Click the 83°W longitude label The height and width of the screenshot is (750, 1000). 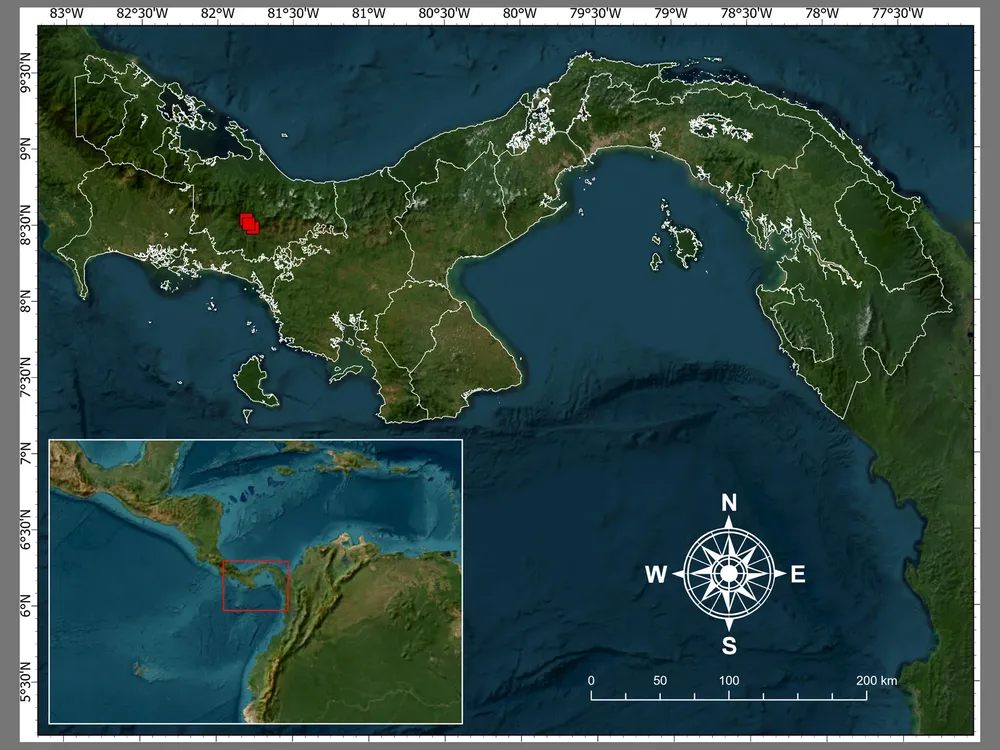tap(66, 14)
